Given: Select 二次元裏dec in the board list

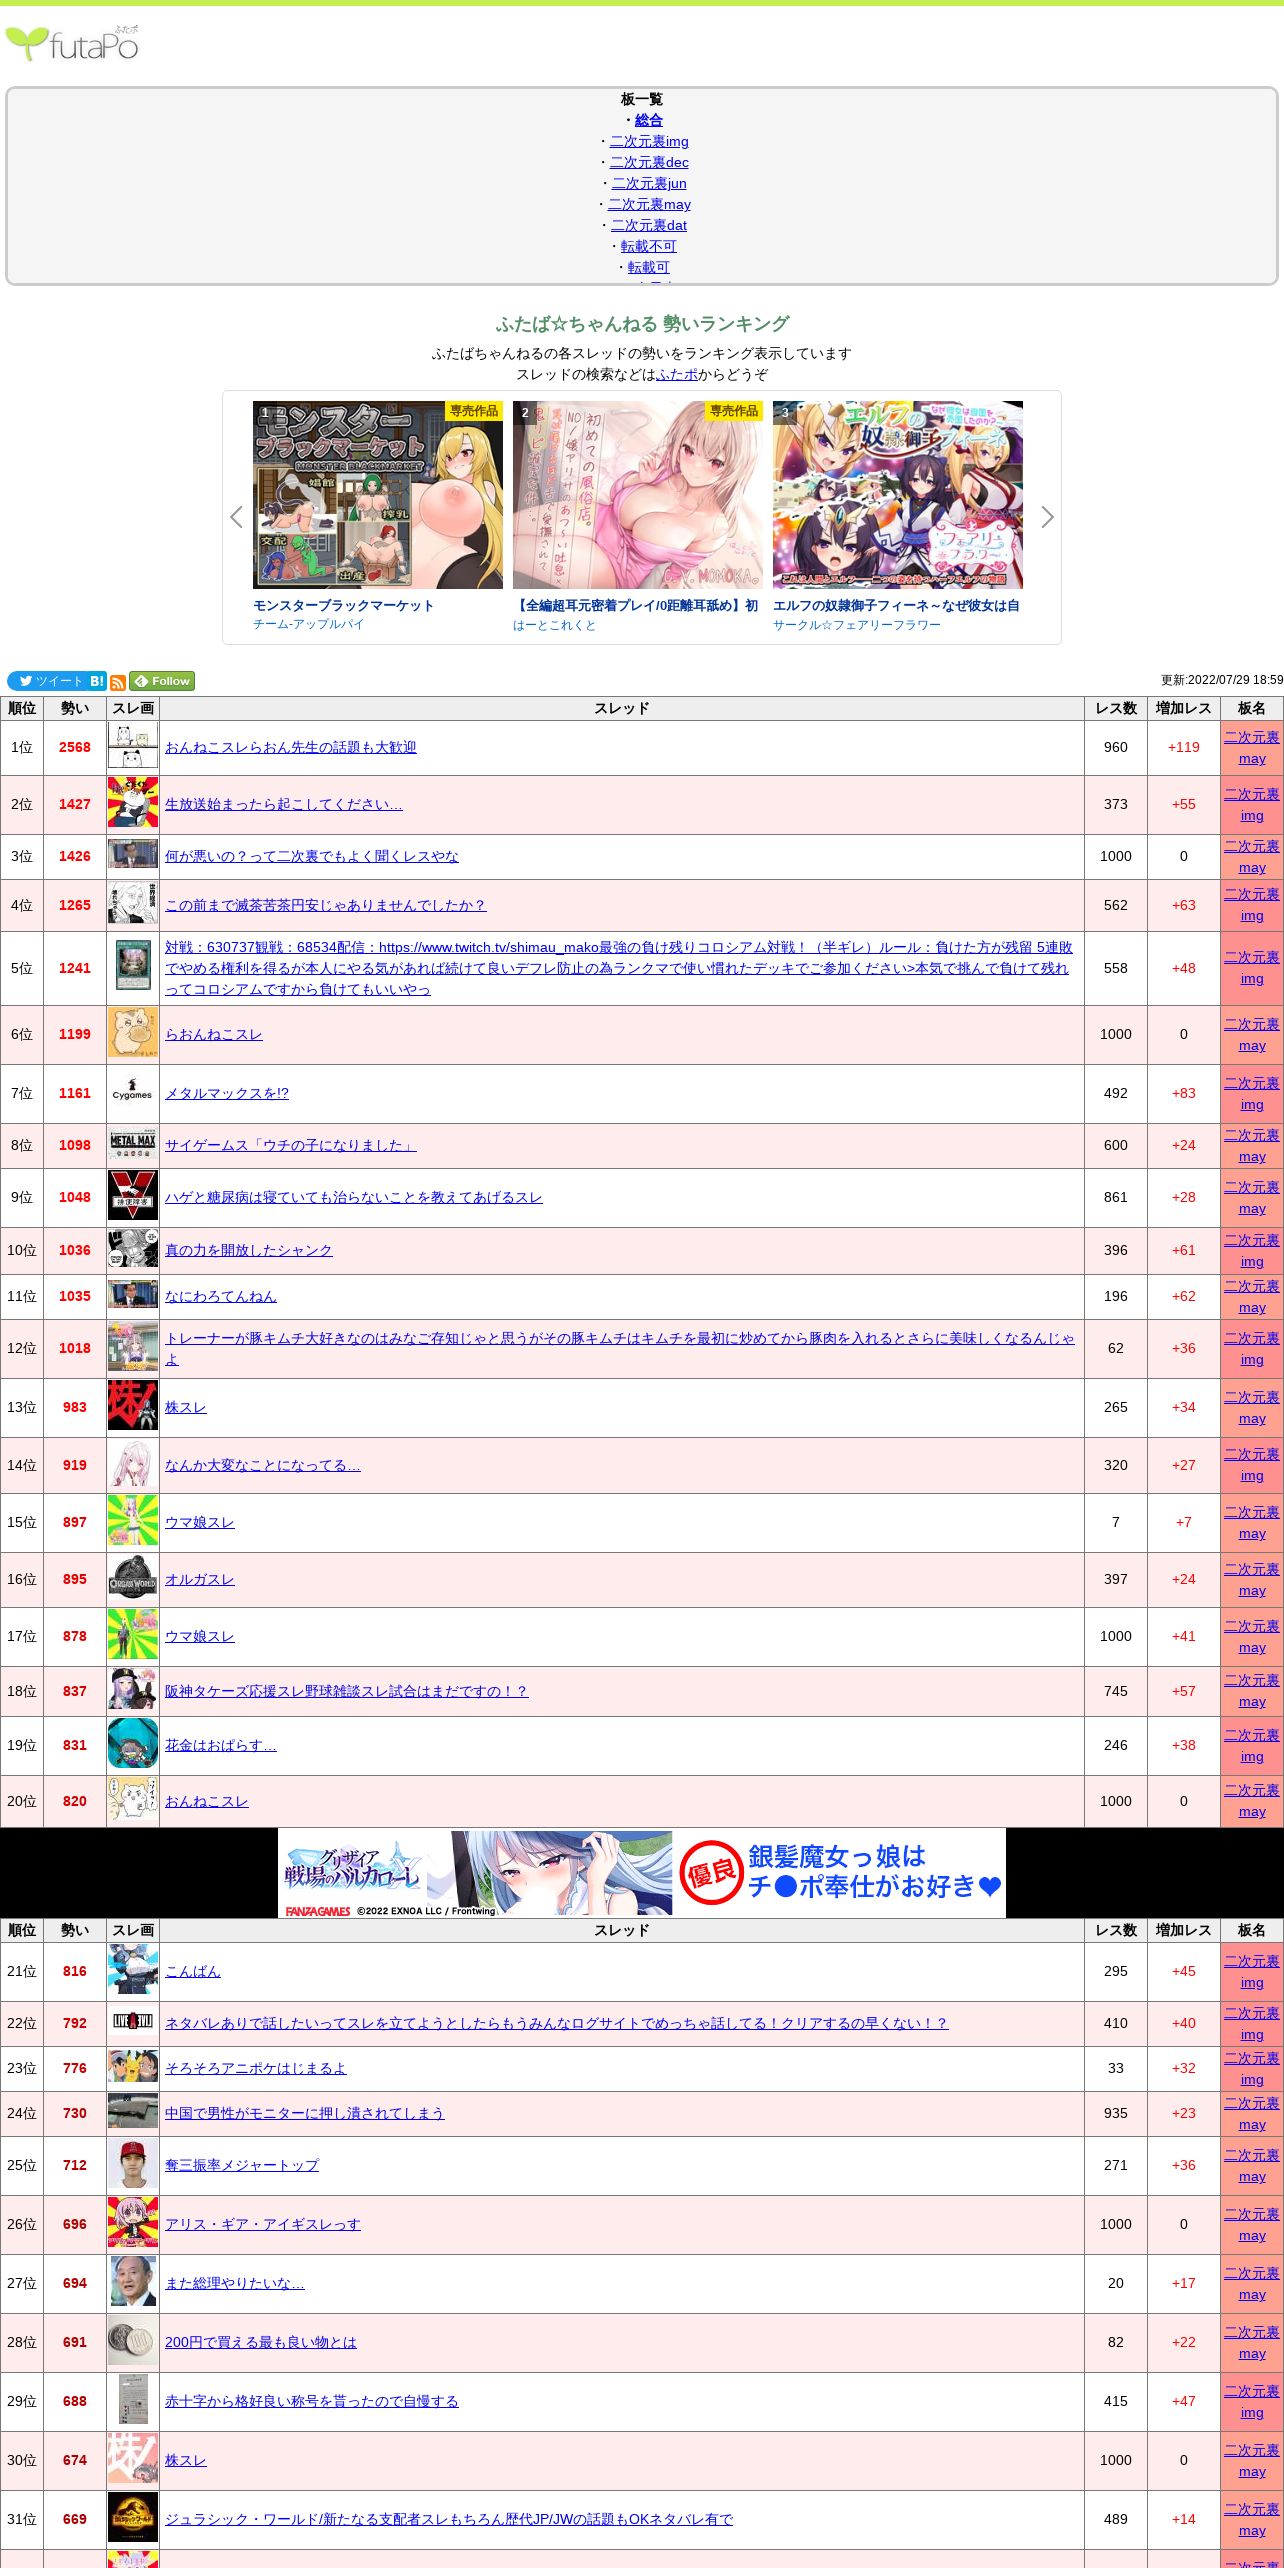Looking at the screenshot, I should click(649, 162).
